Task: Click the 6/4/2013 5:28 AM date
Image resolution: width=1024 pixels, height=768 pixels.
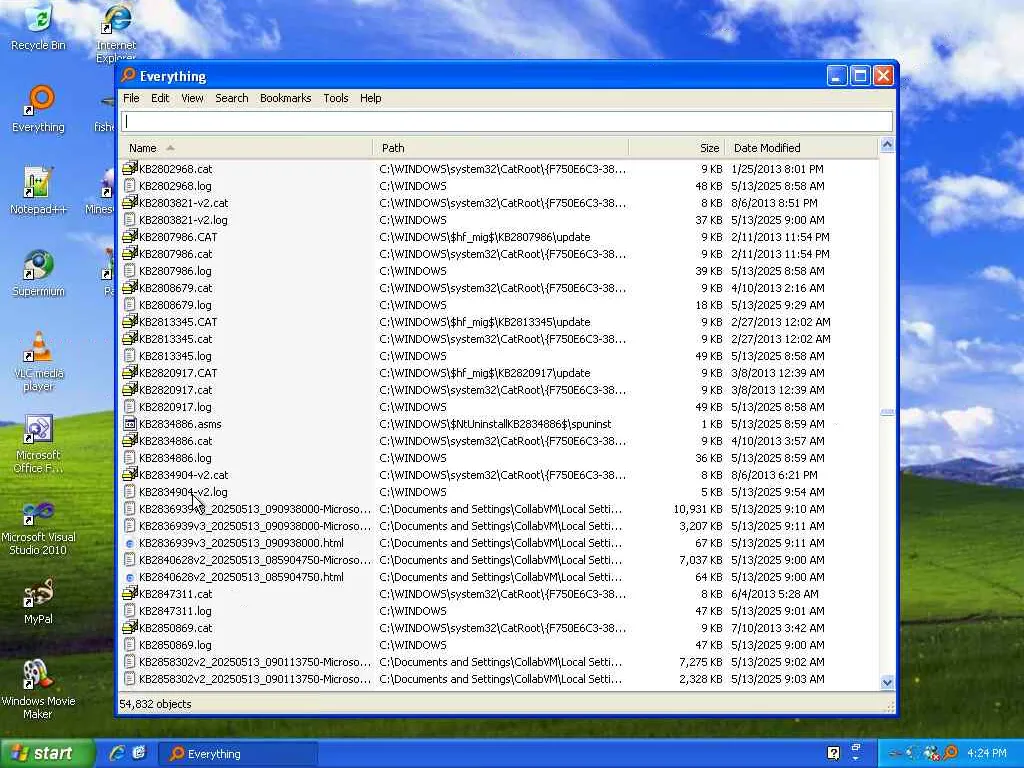Action: point(775,594)
